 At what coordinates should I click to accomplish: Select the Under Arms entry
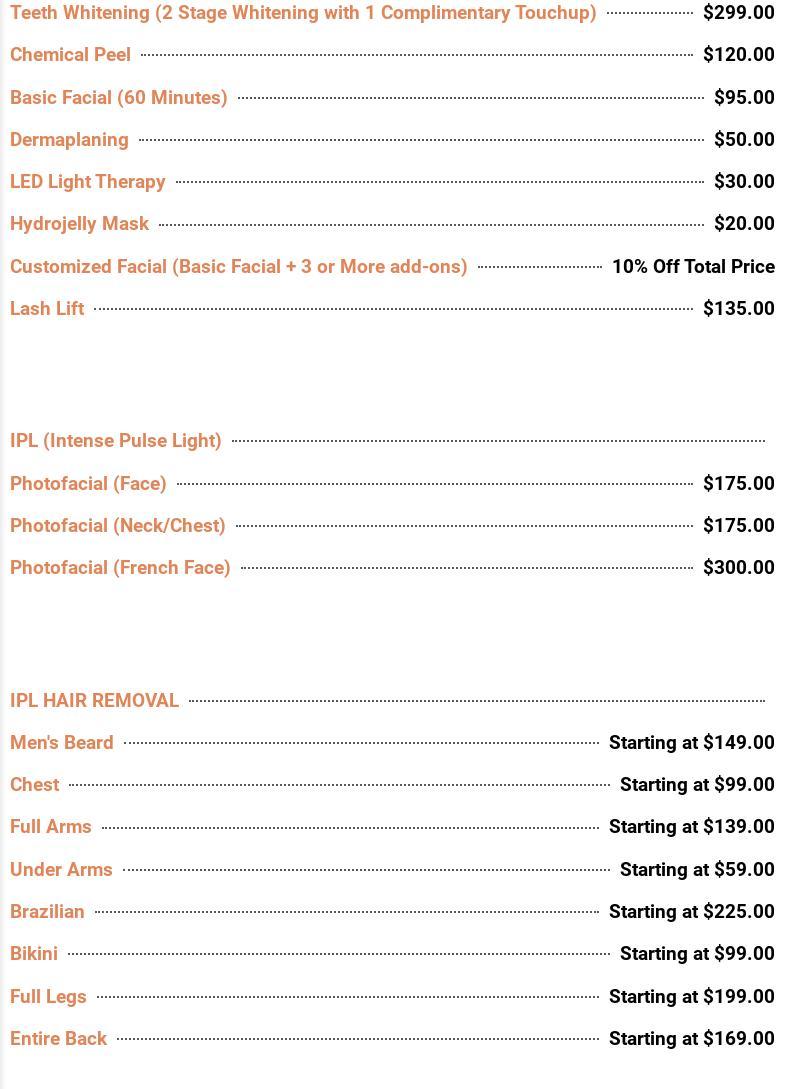[x=61, y=870]
